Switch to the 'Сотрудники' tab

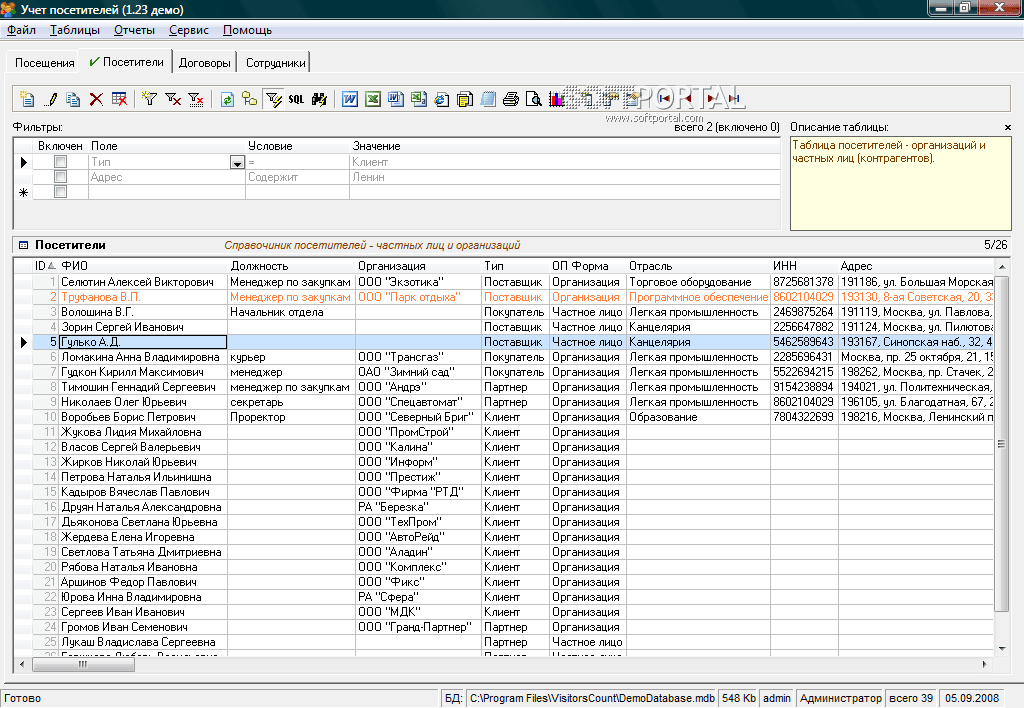tap(275, 63)
